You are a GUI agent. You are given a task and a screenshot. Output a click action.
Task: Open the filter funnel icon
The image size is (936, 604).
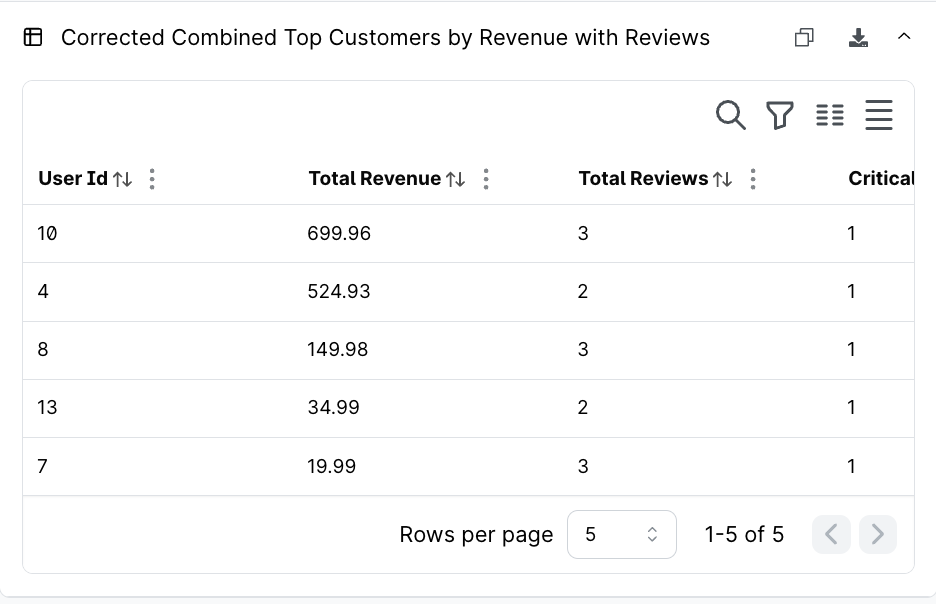click(780, 116)
